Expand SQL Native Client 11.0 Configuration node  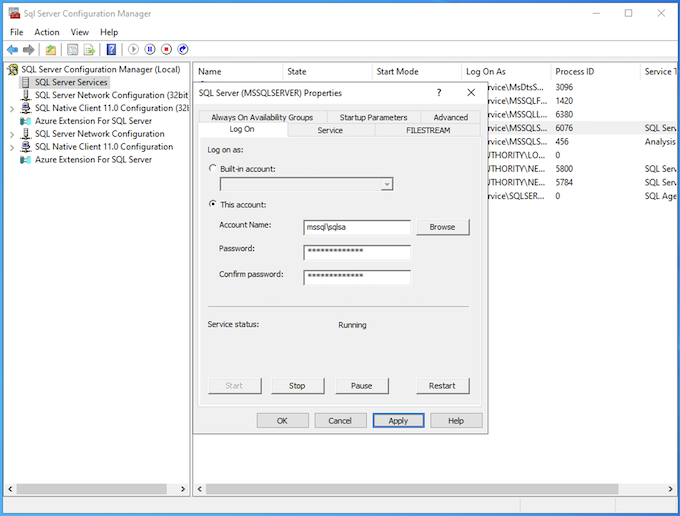point(12,147)
